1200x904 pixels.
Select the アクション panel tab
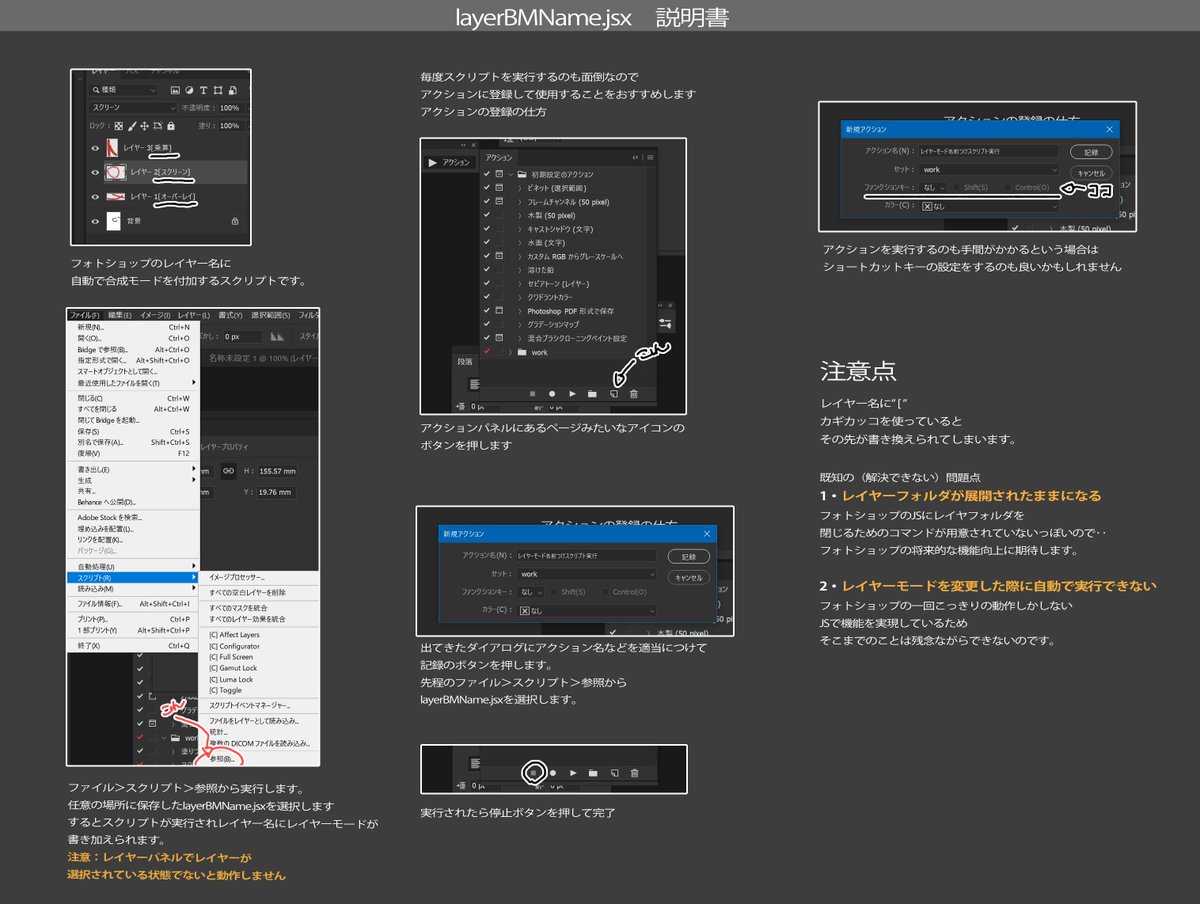point(498,157)
